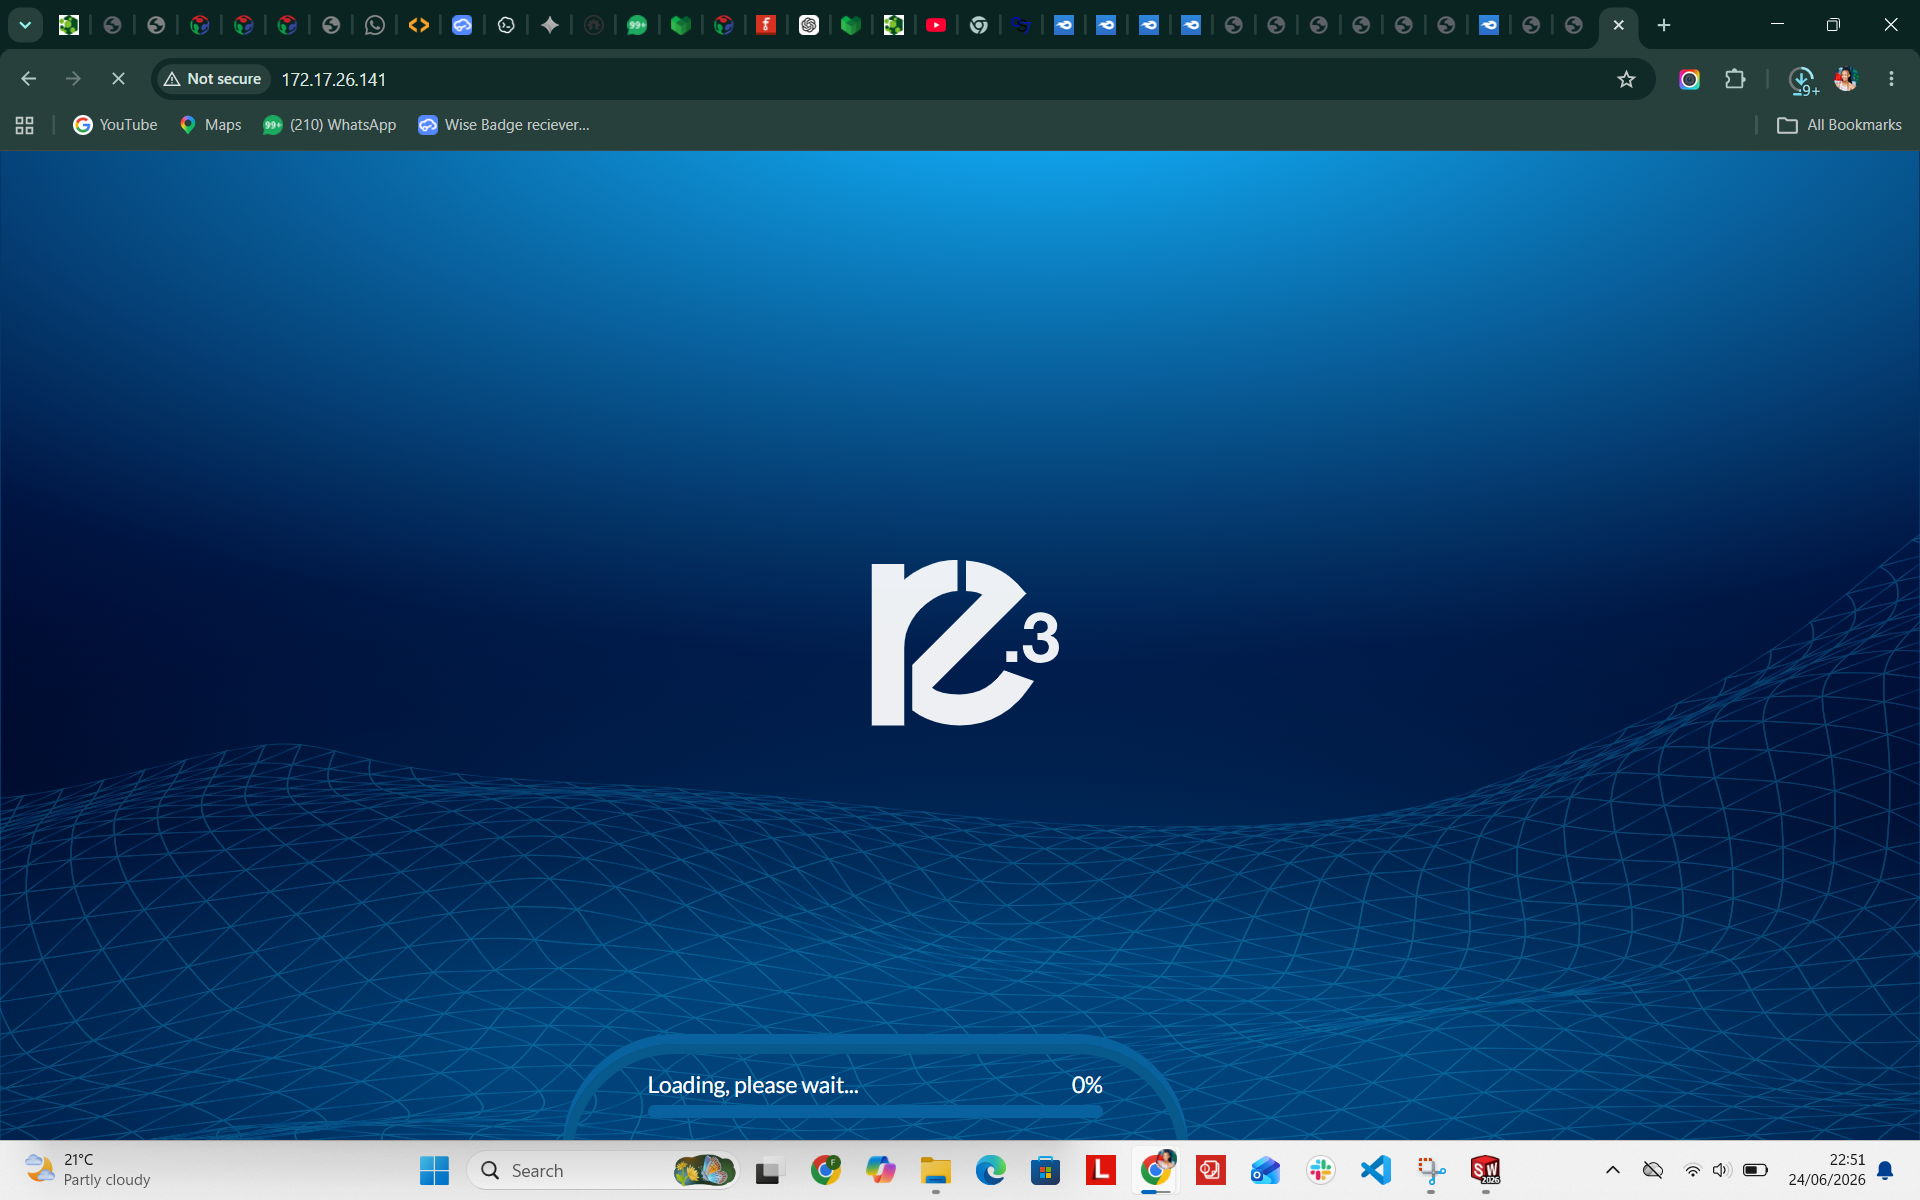Screen dimensions: 1920x1200
Task: Click the 'Loading, please wait...' text
Action: click(753, 1085)
